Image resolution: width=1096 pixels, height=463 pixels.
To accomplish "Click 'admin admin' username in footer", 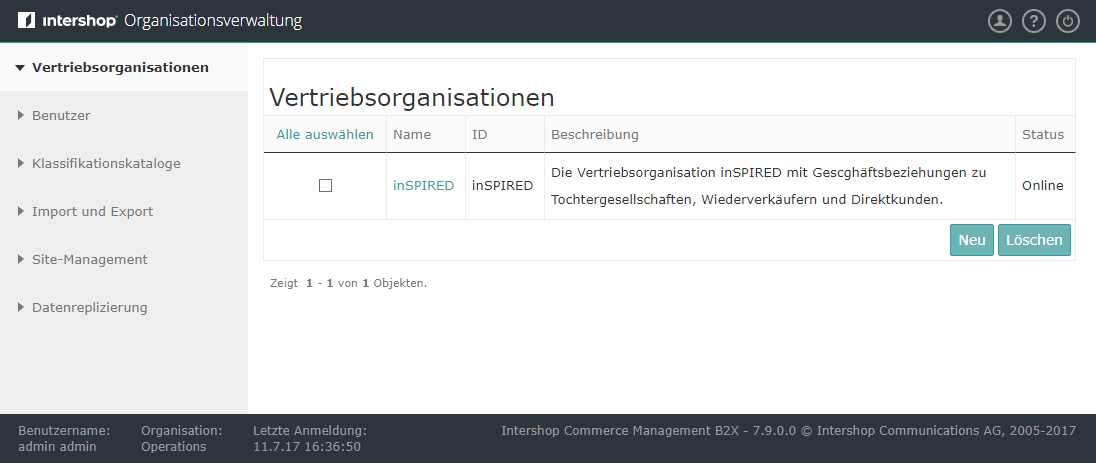I will coord(57,446).
